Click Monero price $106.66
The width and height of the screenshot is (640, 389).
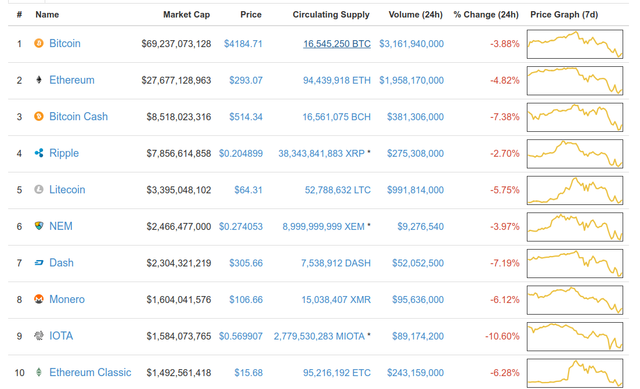click(246, 300)
